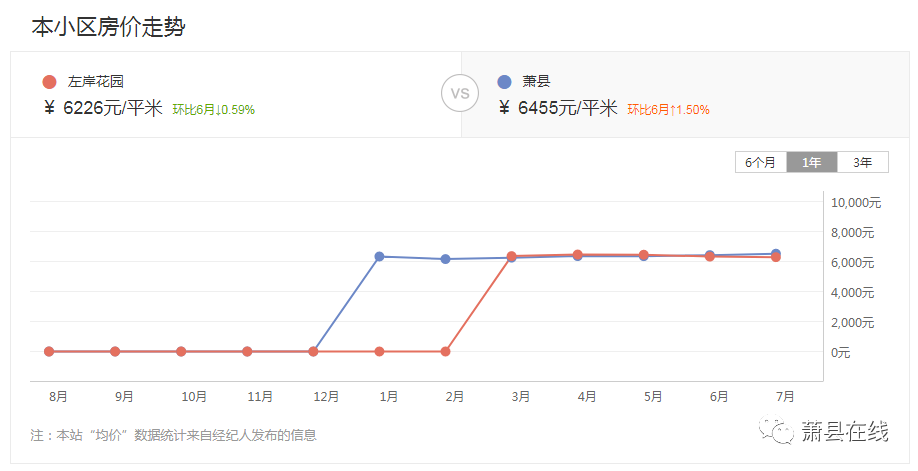Switch to the 3年 time range tab
The height and width of the screenshot is (471, 918).
pyautogui.click(x=862, y=162)
